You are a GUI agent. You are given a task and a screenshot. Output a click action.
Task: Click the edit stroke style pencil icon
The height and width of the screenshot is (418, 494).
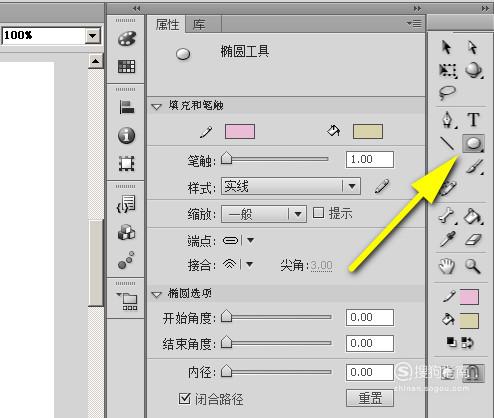tap(381, 186)
